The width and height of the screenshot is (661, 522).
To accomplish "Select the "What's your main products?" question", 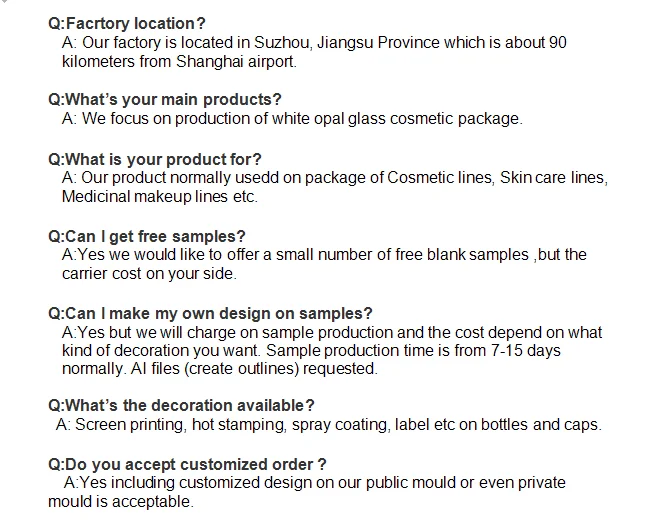I will click(165, 99).
